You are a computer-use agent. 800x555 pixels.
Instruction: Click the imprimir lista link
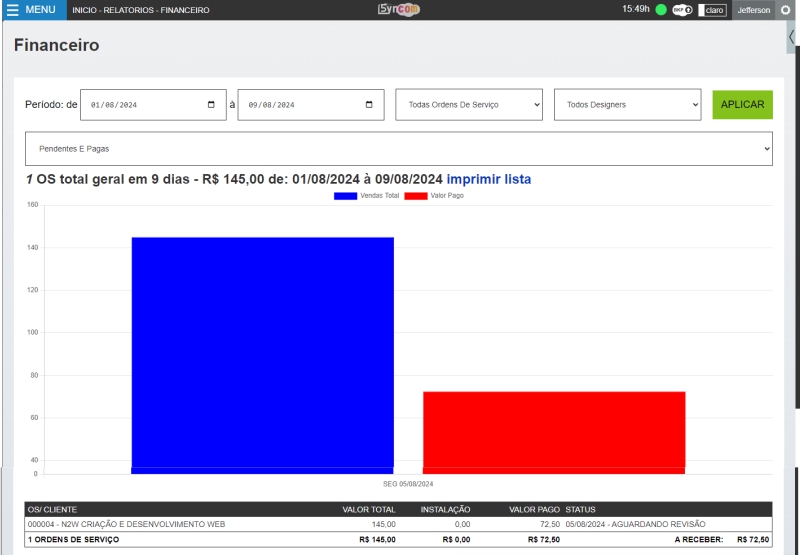pyautogui.click(x=489, y=179)
